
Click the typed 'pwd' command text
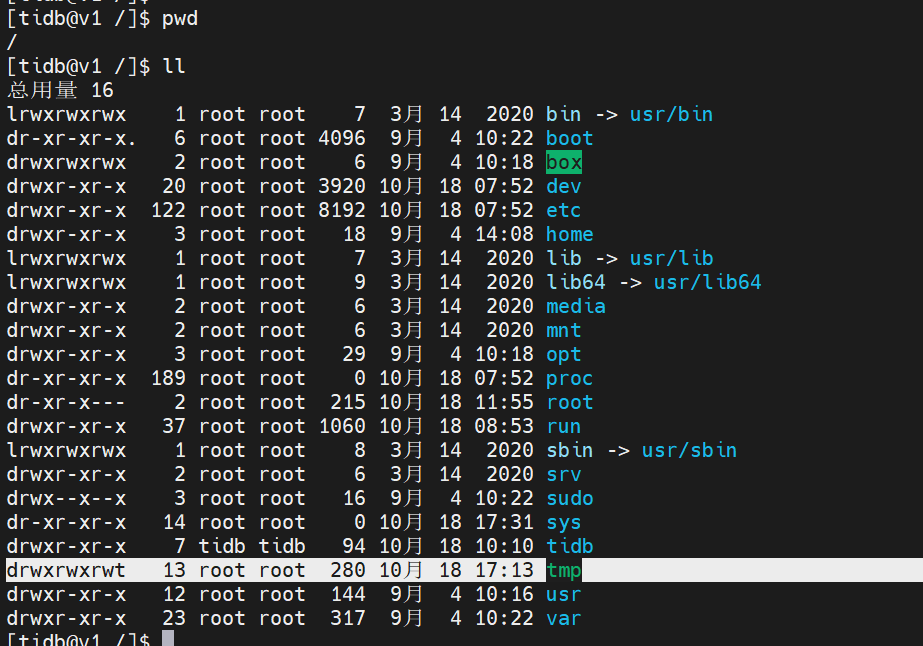tap(180, 19)
